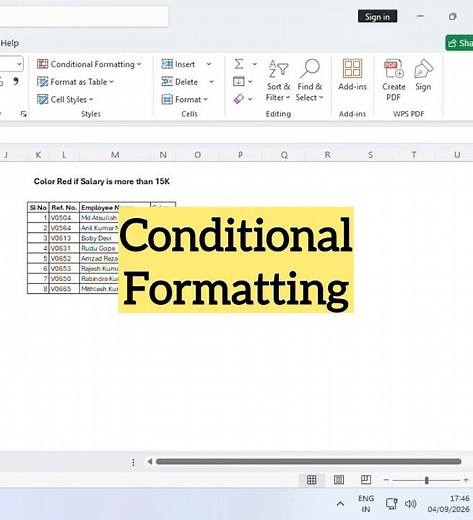Viewport: 473px width, 520px height.
Task: Click the 'Boby Devi' name cell
Action: tap(99, 238)
